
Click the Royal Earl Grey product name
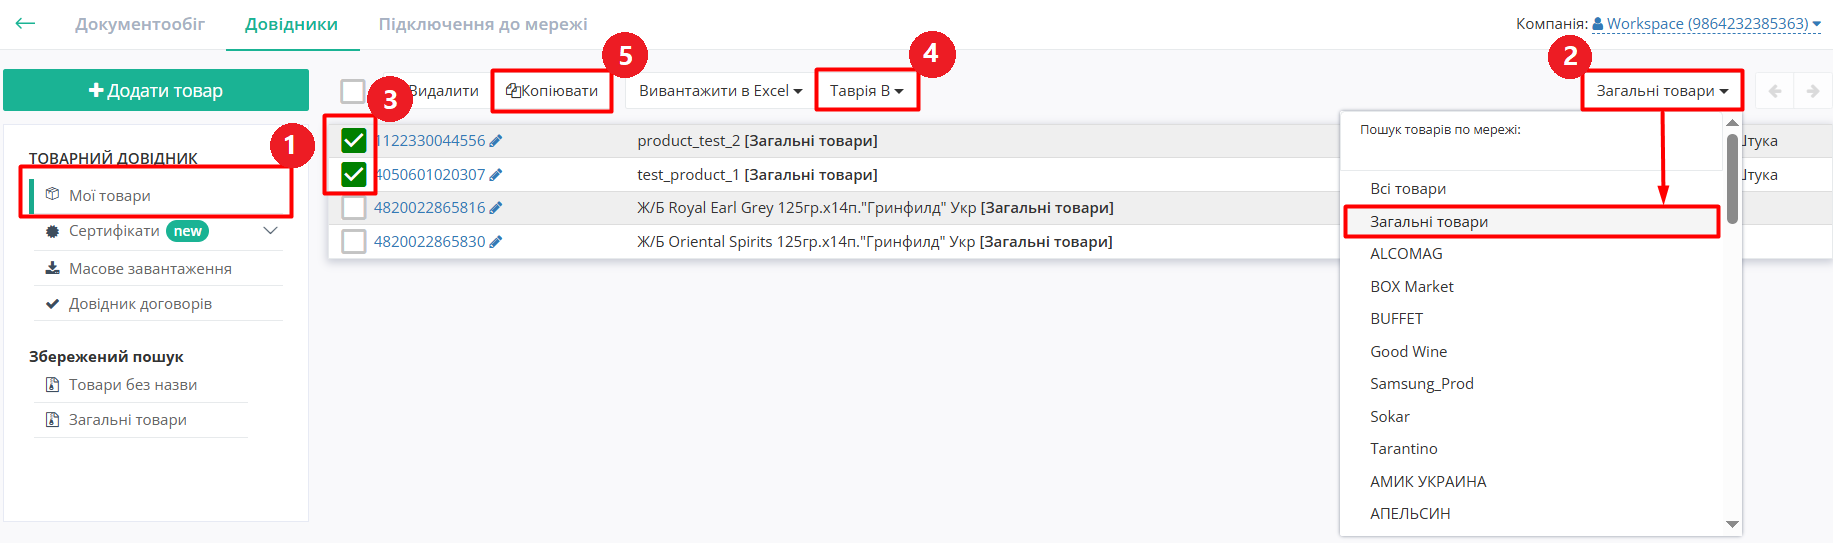click(807, 208)
